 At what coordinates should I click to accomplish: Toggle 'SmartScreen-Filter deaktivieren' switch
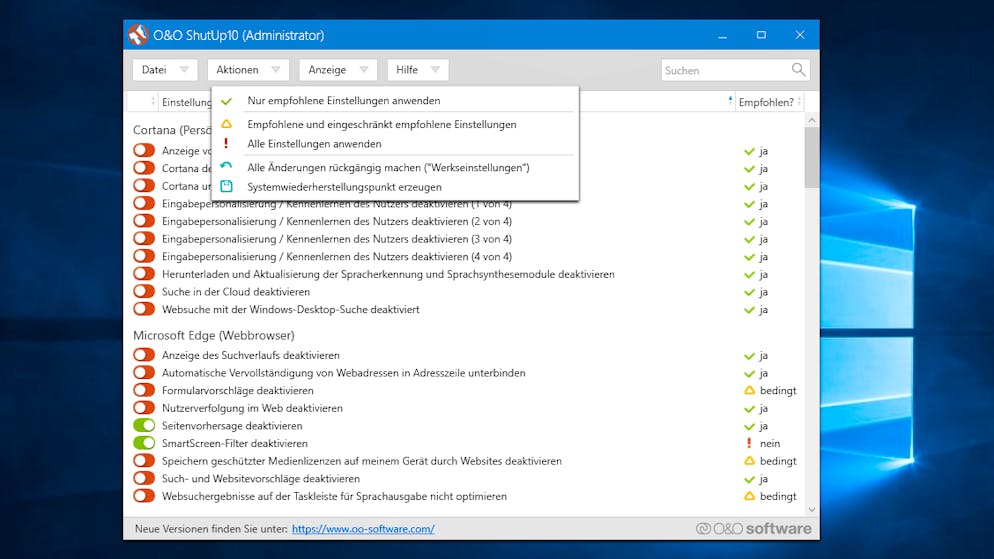[x=144, y=443]
